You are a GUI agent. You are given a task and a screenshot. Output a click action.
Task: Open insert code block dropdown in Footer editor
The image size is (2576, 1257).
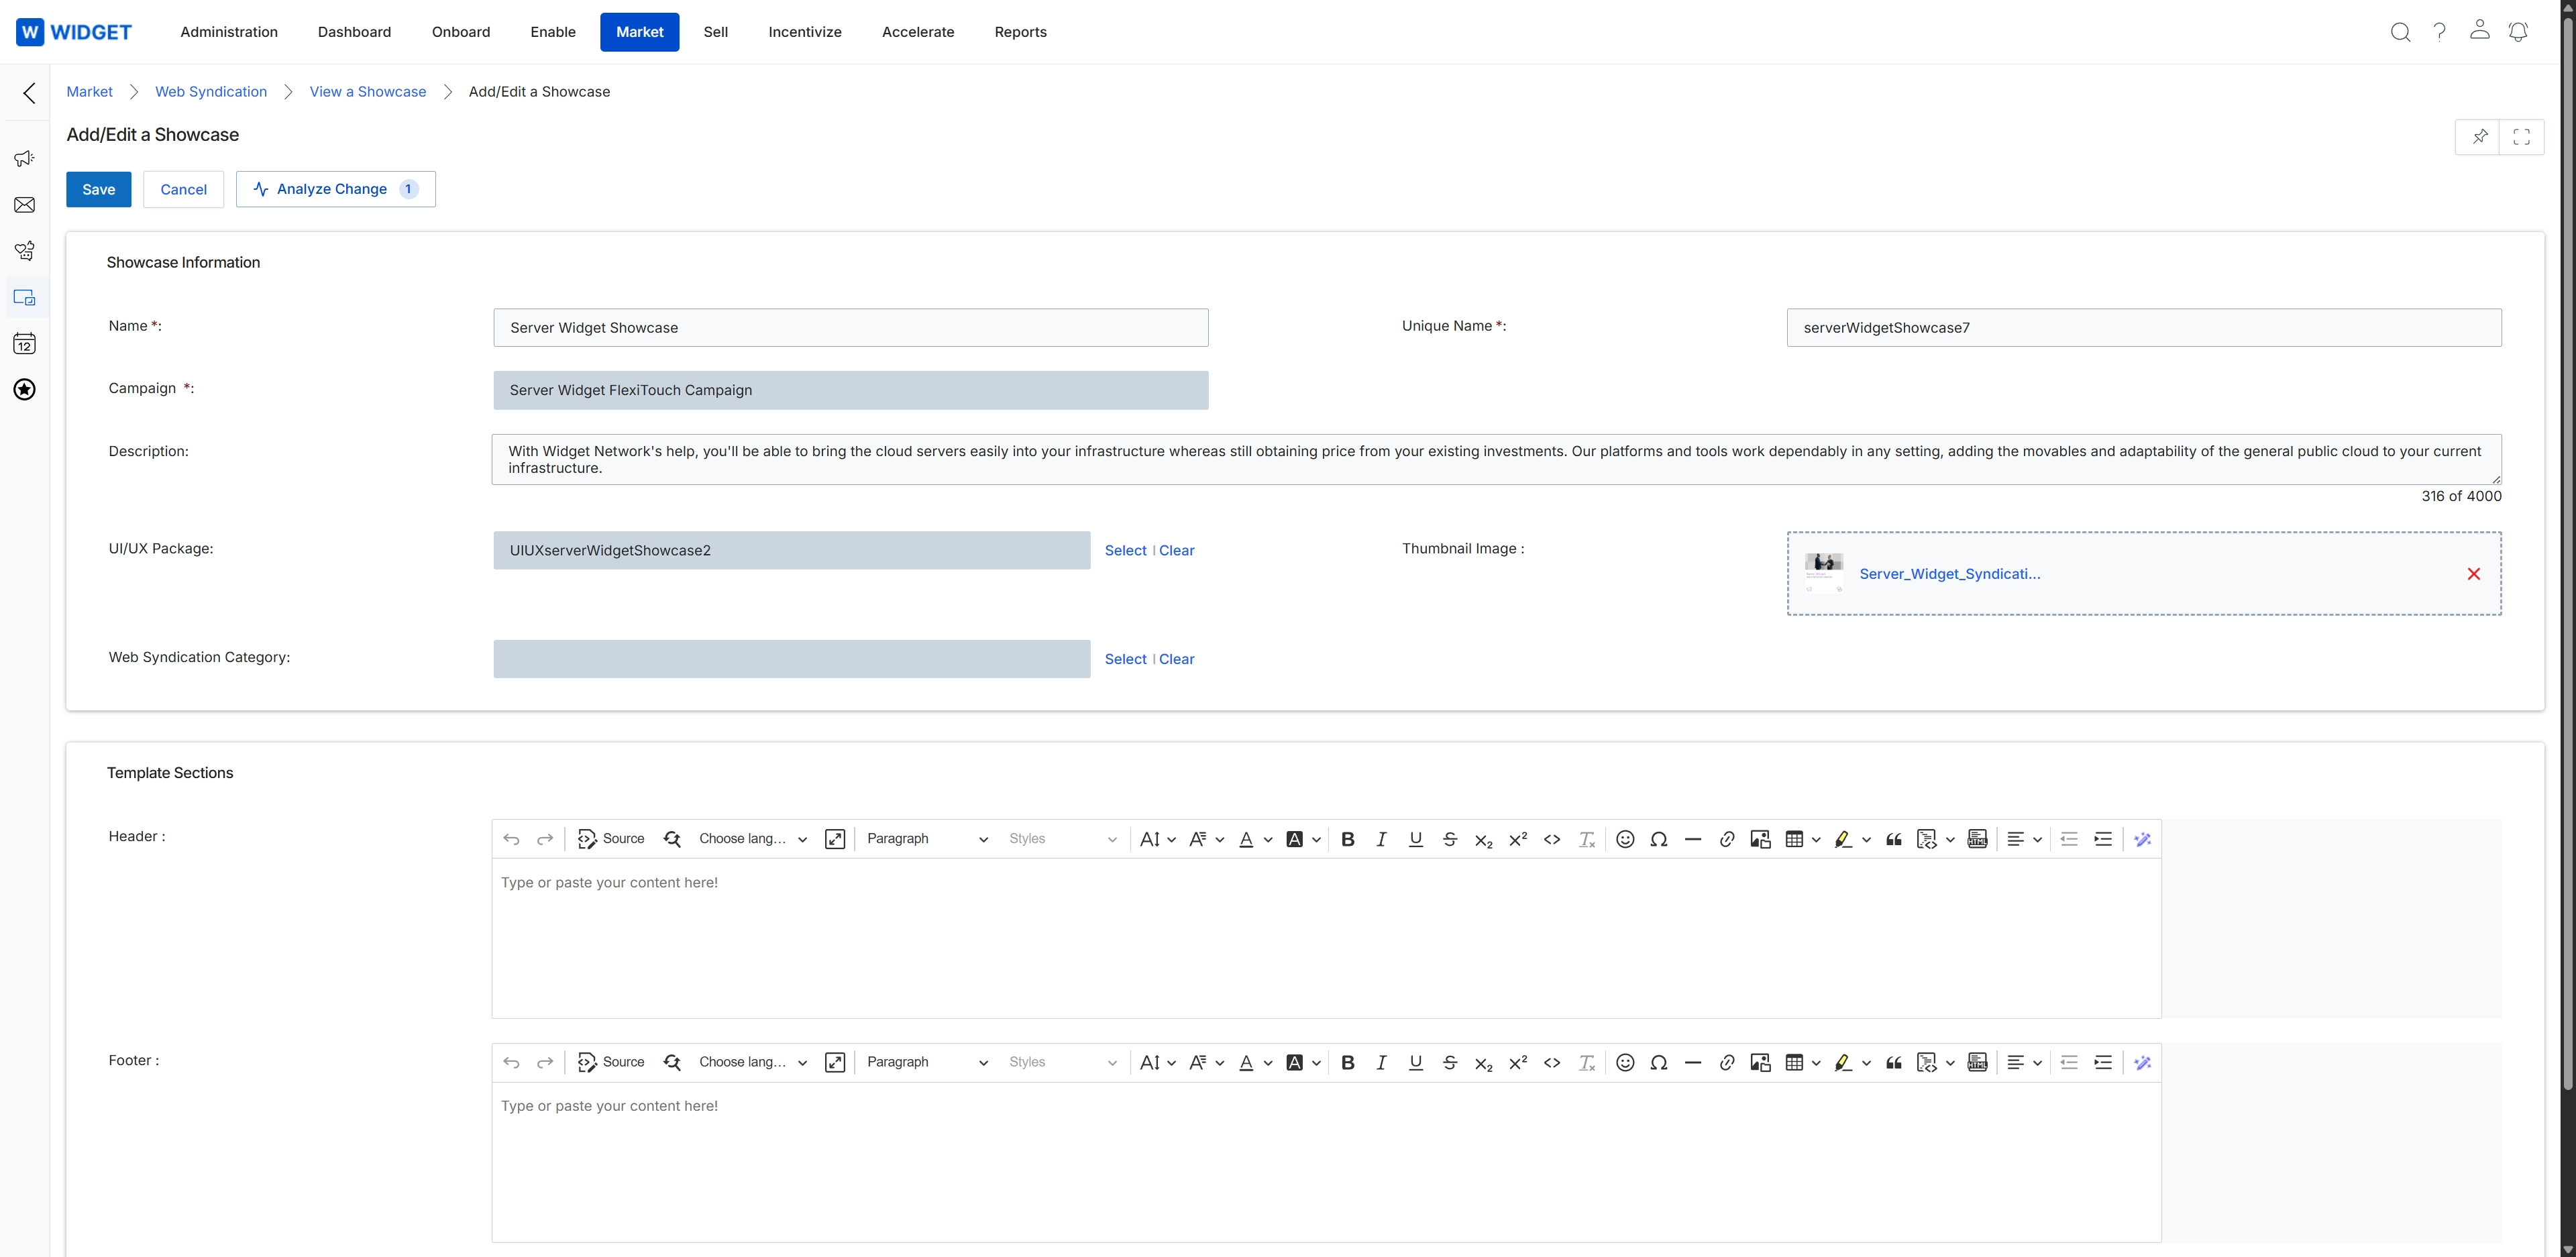pos(1935,1062)
